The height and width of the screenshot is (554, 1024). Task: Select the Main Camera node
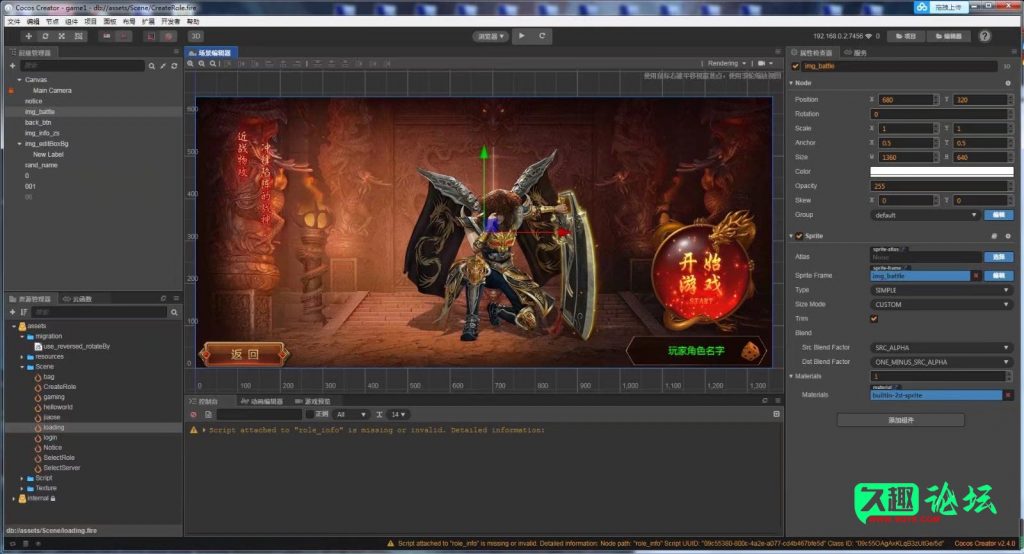coord(52,91)
